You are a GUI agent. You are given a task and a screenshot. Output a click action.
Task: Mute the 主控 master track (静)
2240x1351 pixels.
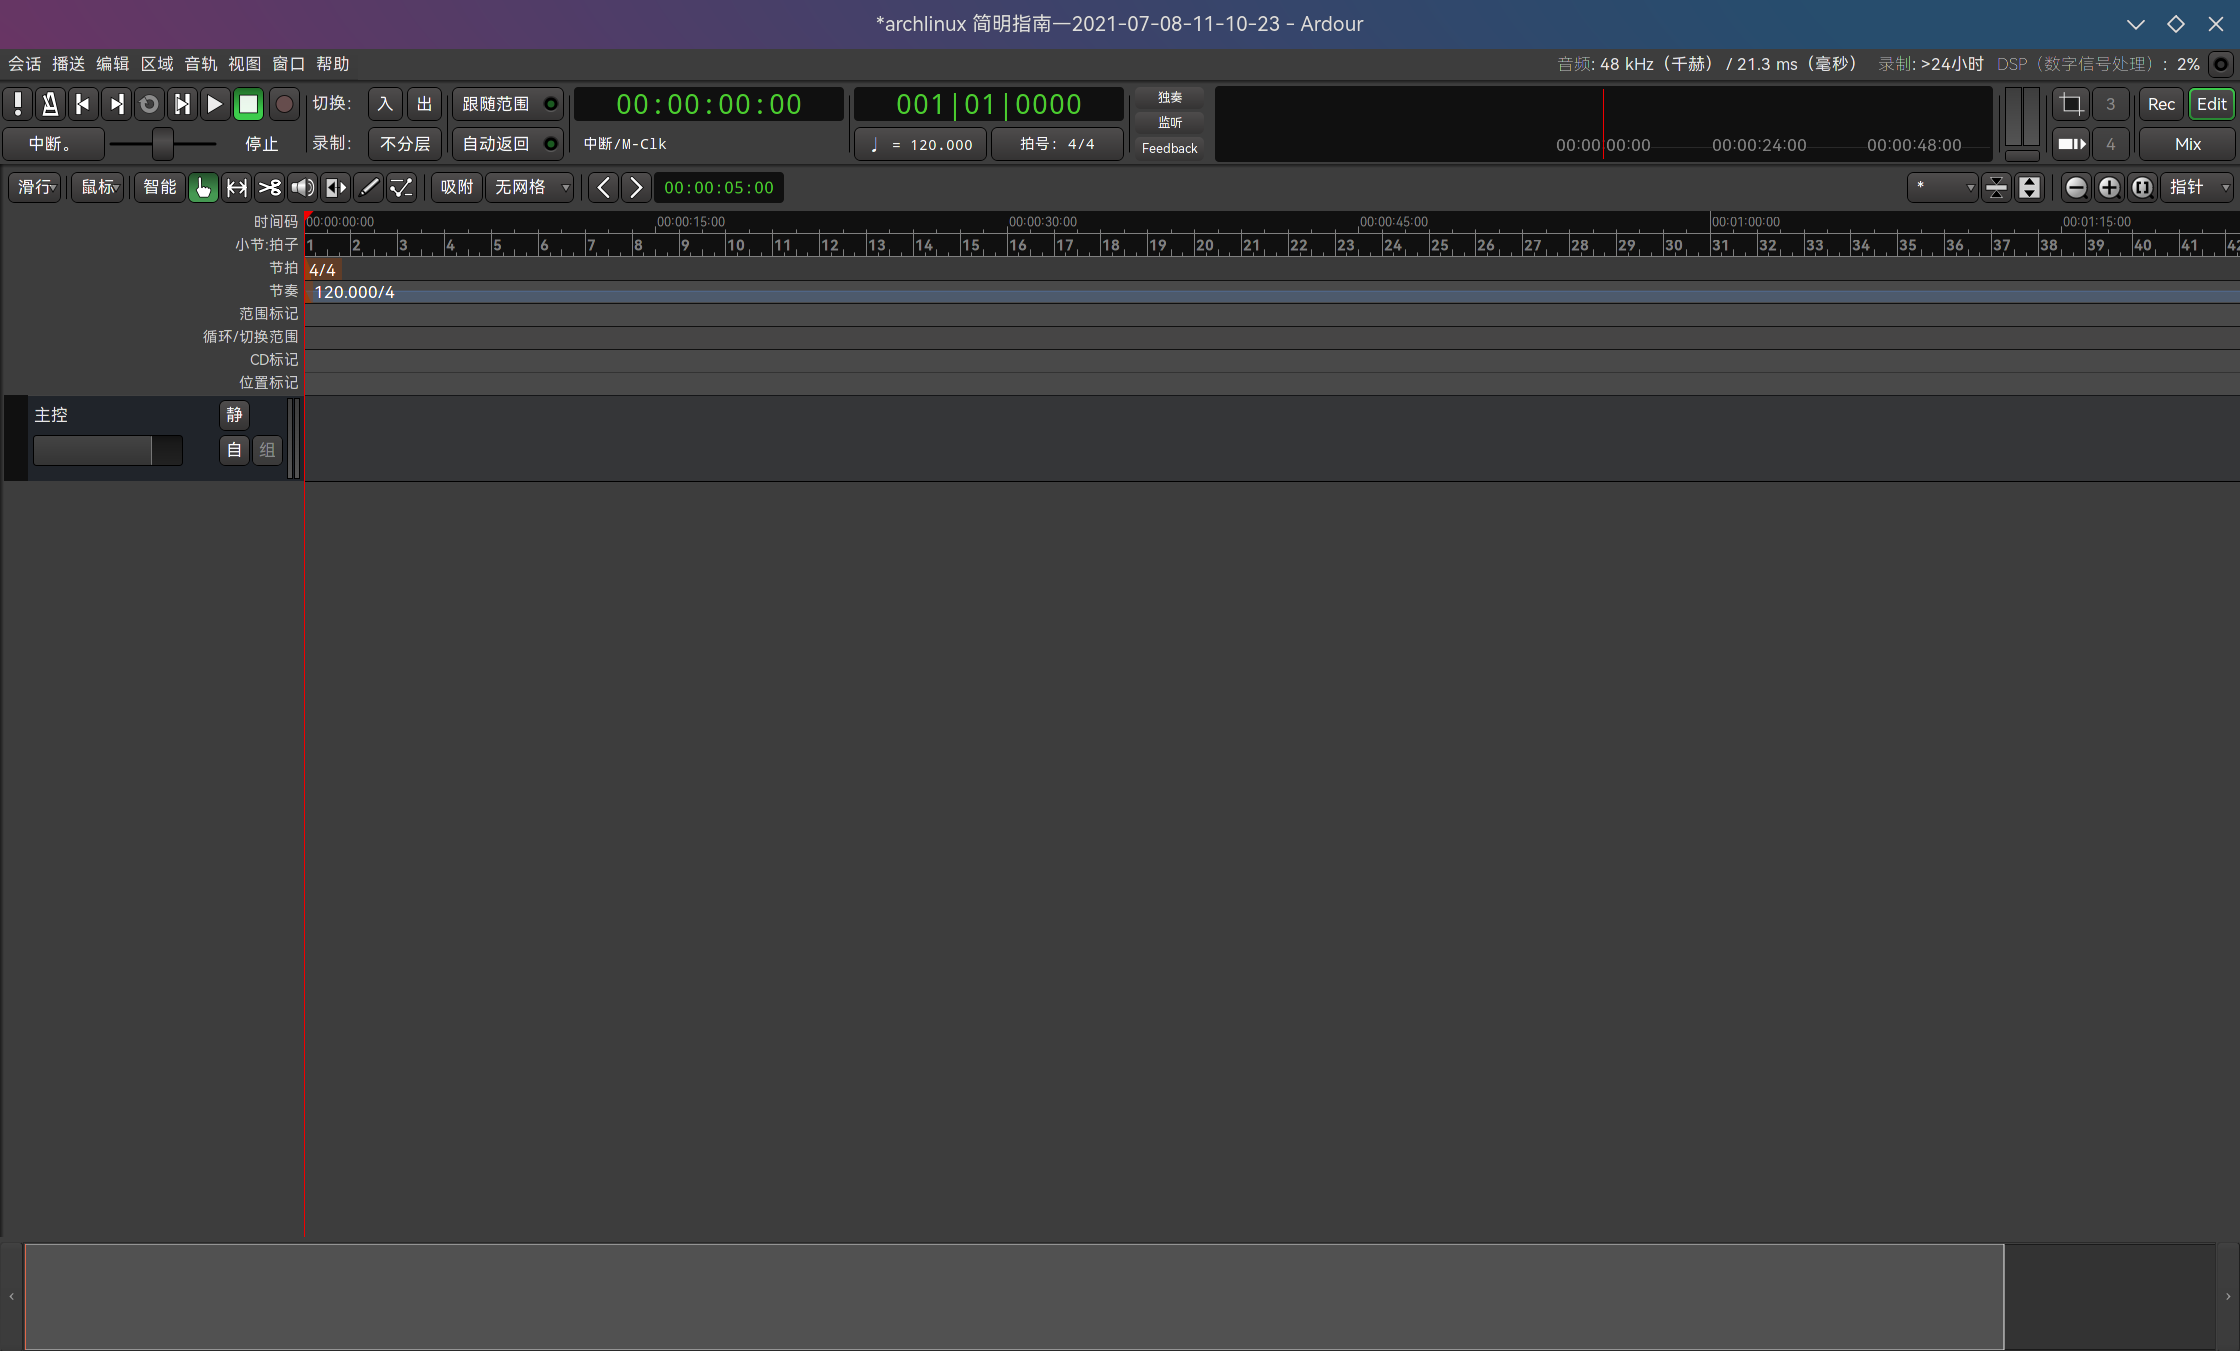(x=234, y=415)
